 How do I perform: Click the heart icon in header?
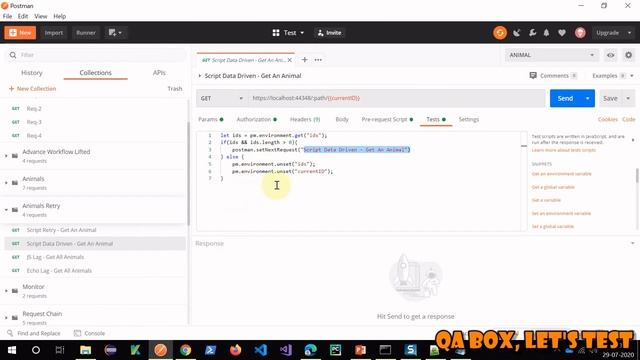click(562, 33)
